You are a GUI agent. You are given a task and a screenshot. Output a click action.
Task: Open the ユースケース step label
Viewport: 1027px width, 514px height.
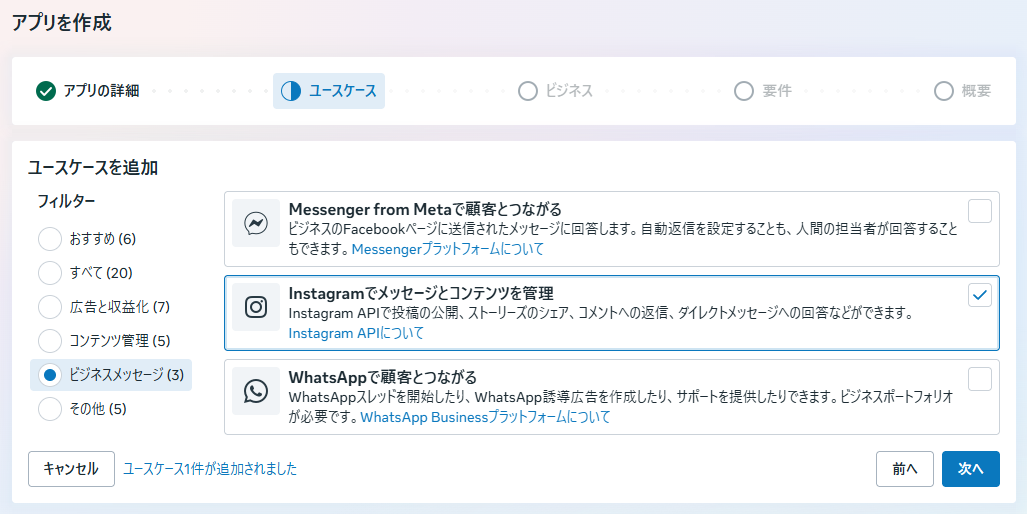pos(343,91)
